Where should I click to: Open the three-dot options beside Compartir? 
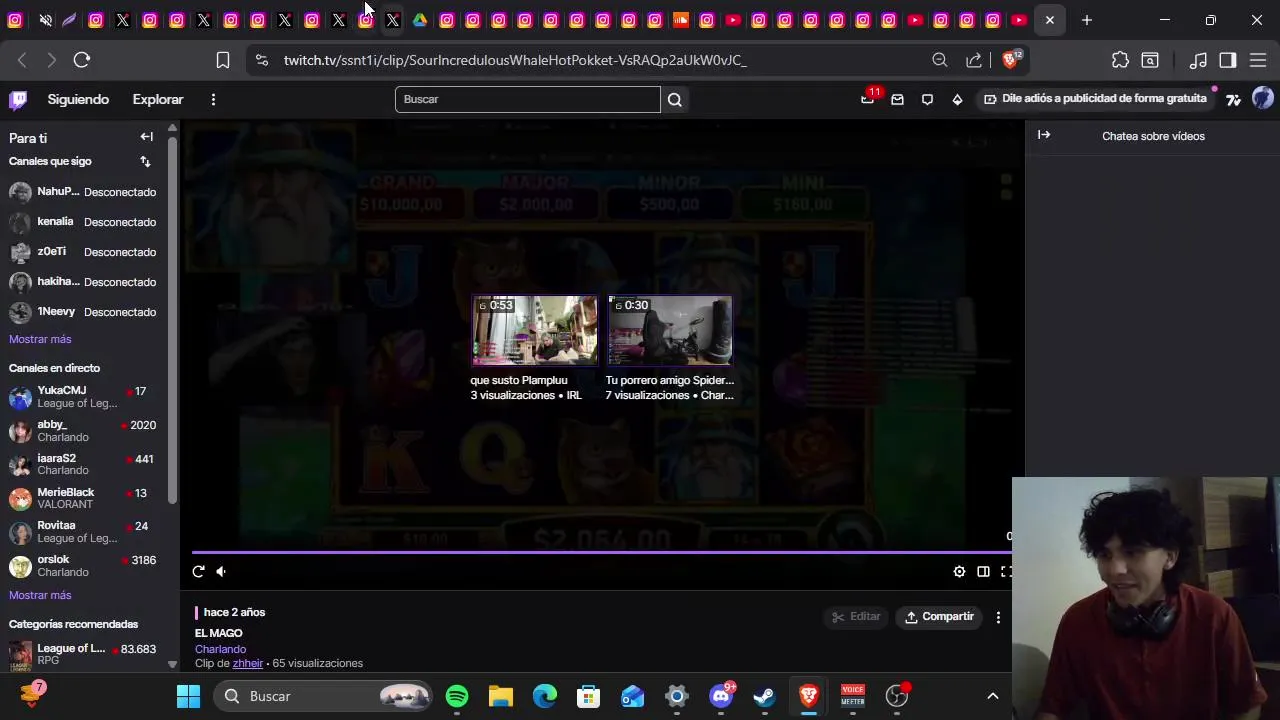998,617
